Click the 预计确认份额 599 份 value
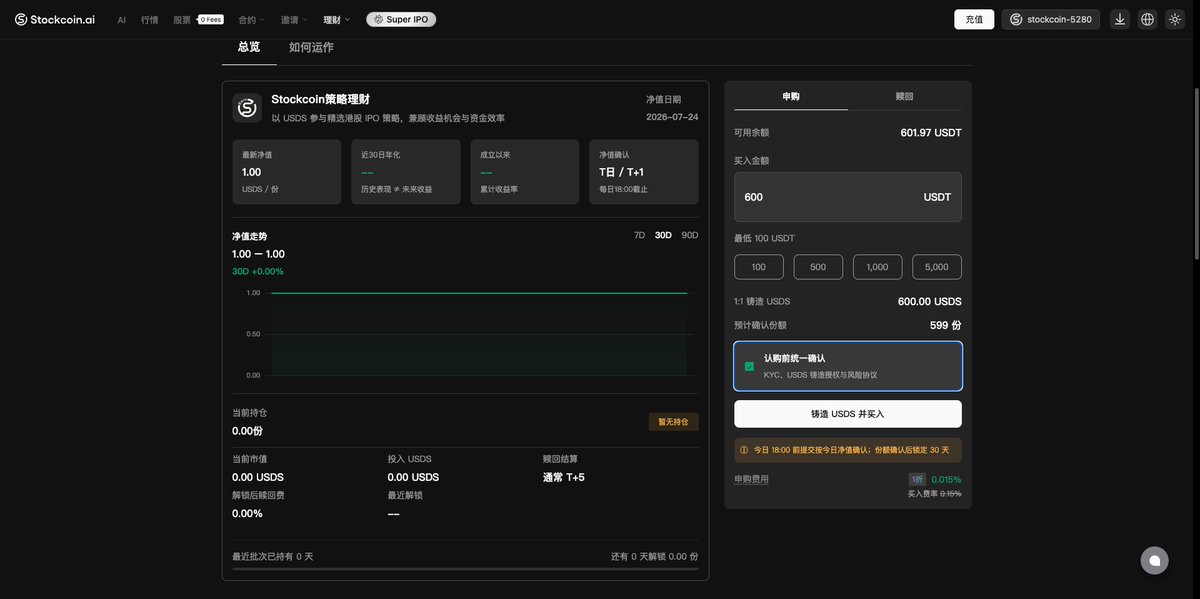This screenshot has height=599, width=1200. (x=945, y=325)
